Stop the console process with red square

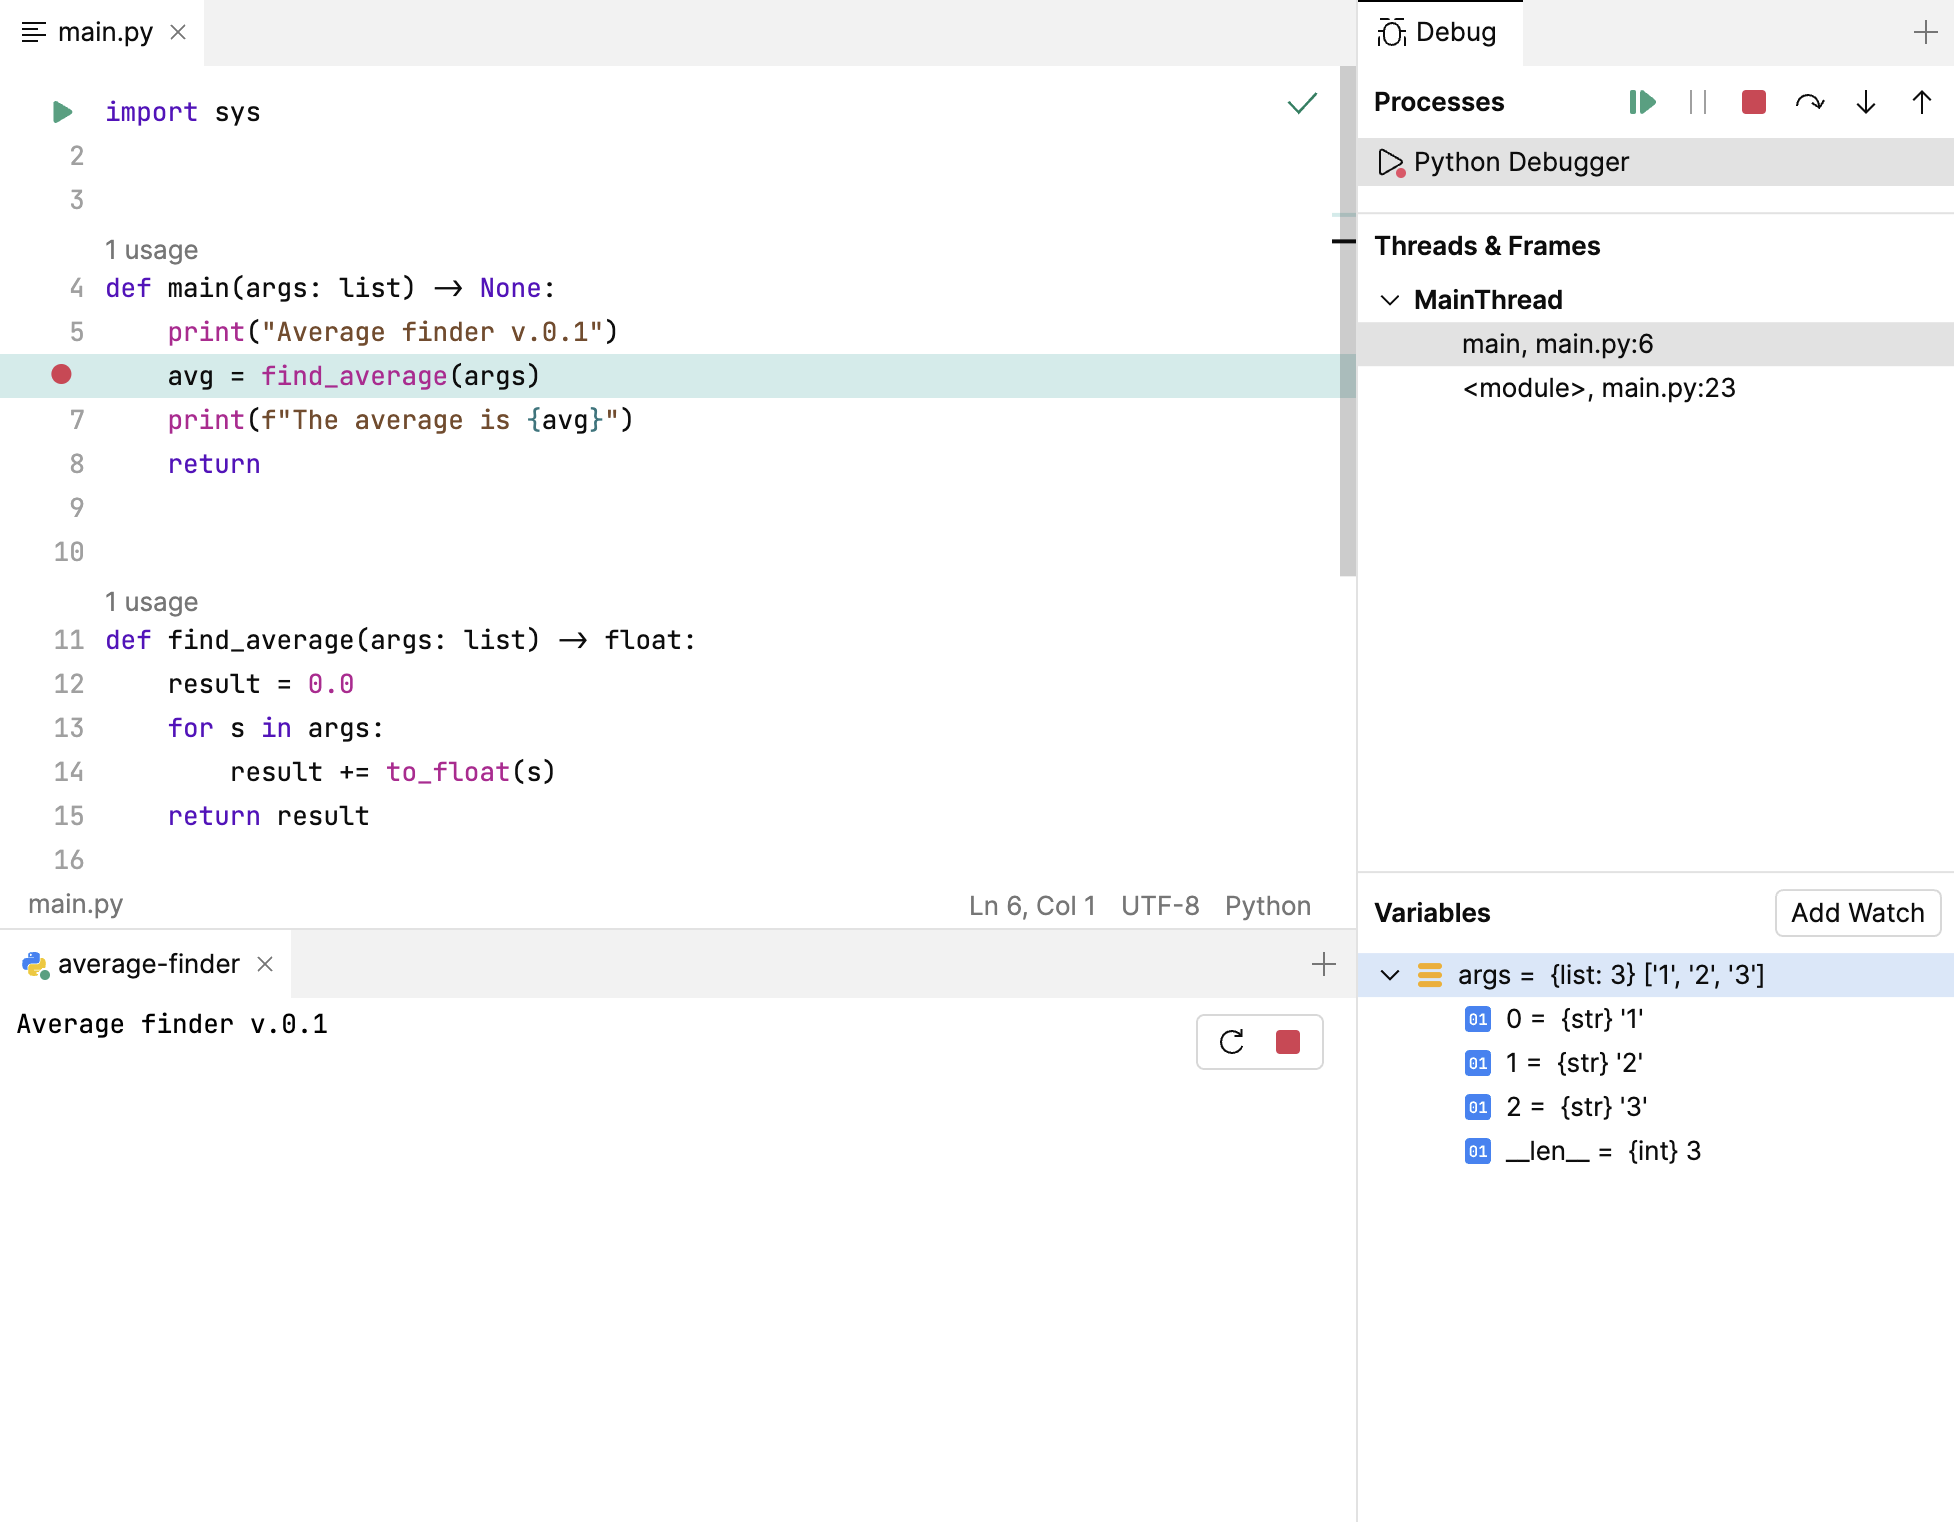1287,1041
